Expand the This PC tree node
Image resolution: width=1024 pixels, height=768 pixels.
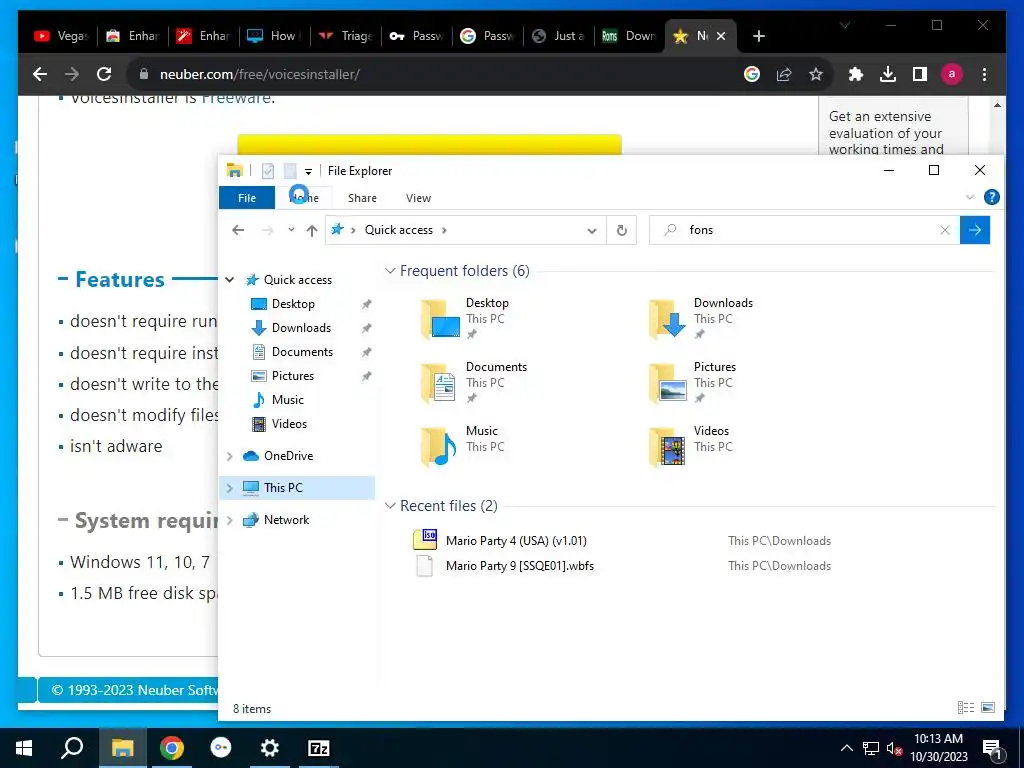pyautogui.click(x=230, y=488)
